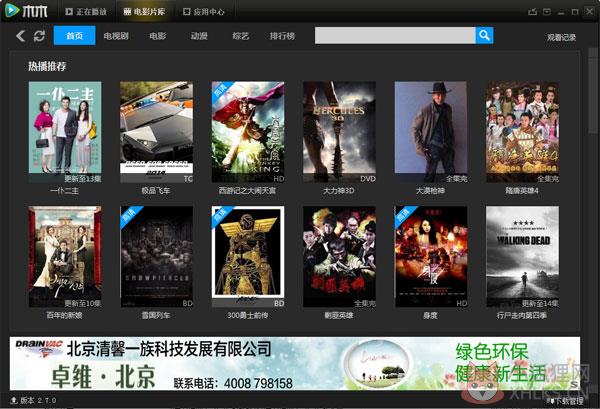Viewport: 600px width, 409px height.
Task: Click the upload icon beside 版本 2.7.0
Action: (x=14, y=401)
